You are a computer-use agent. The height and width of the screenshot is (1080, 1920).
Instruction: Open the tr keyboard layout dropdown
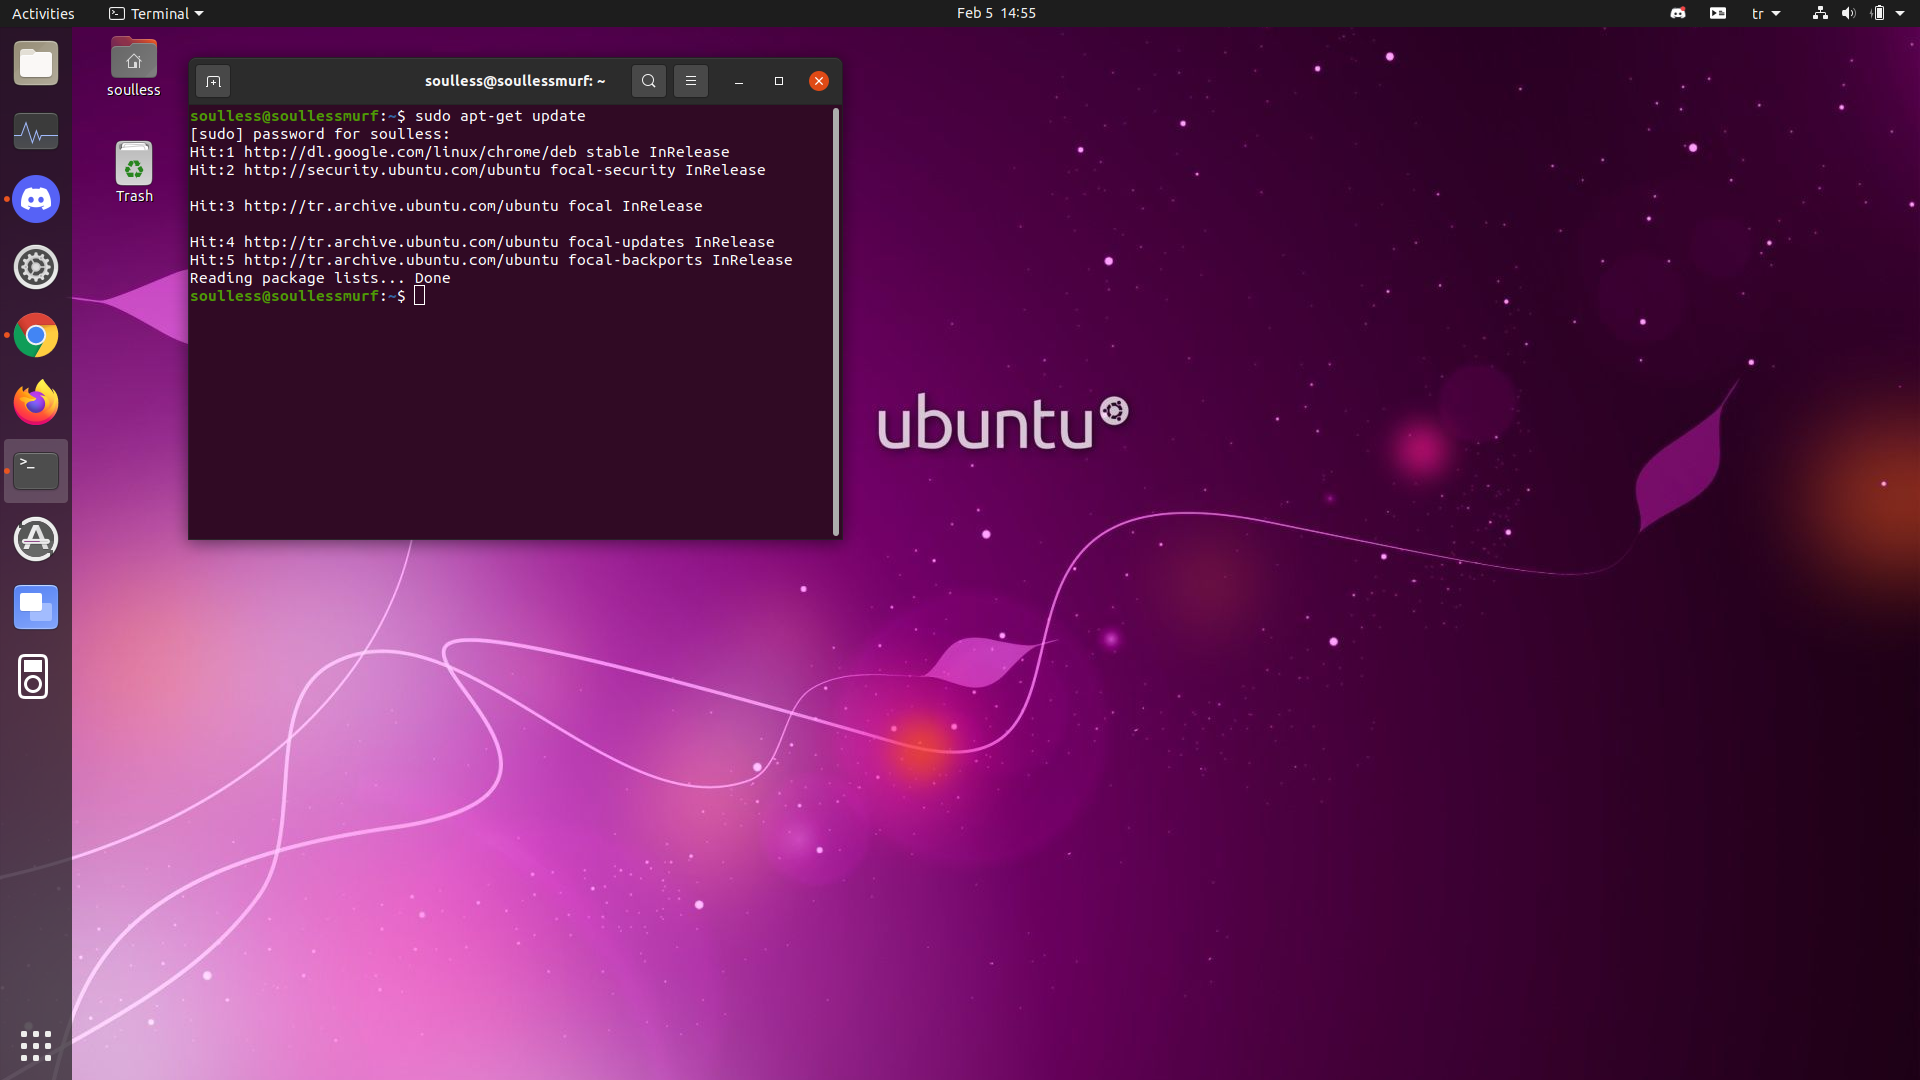[x=1766, y=13]
